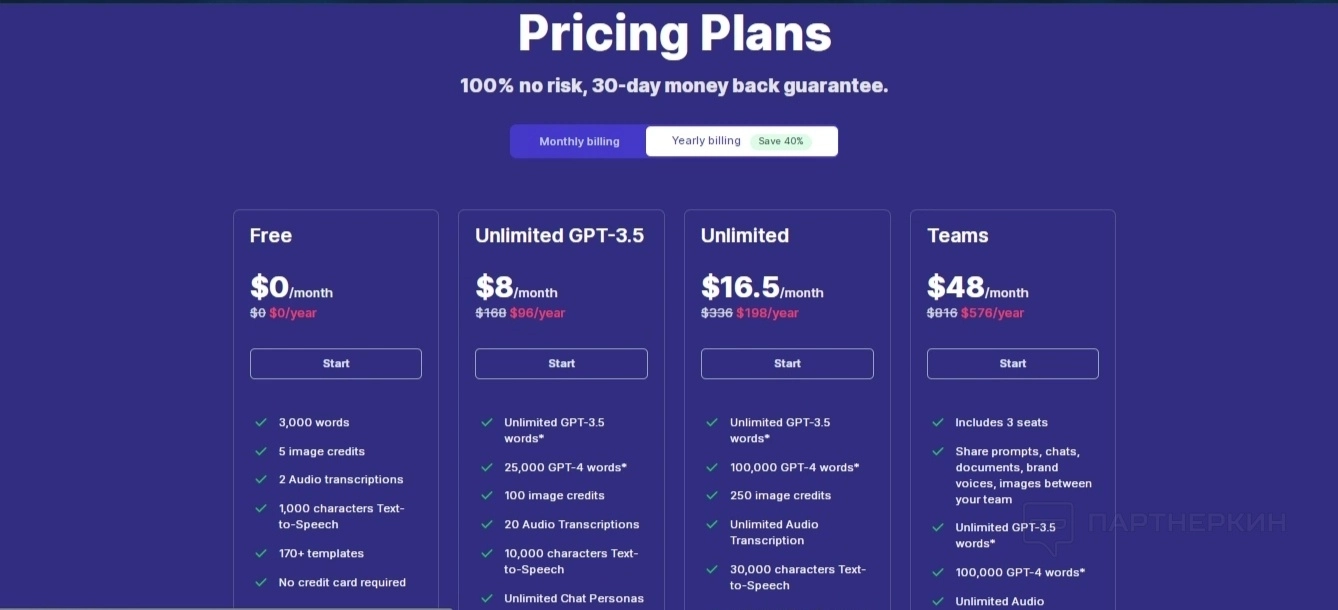Click the $96/year discounted price
Image resolution: width=1338 pixels, height=610 pixels.
(537, 313)
